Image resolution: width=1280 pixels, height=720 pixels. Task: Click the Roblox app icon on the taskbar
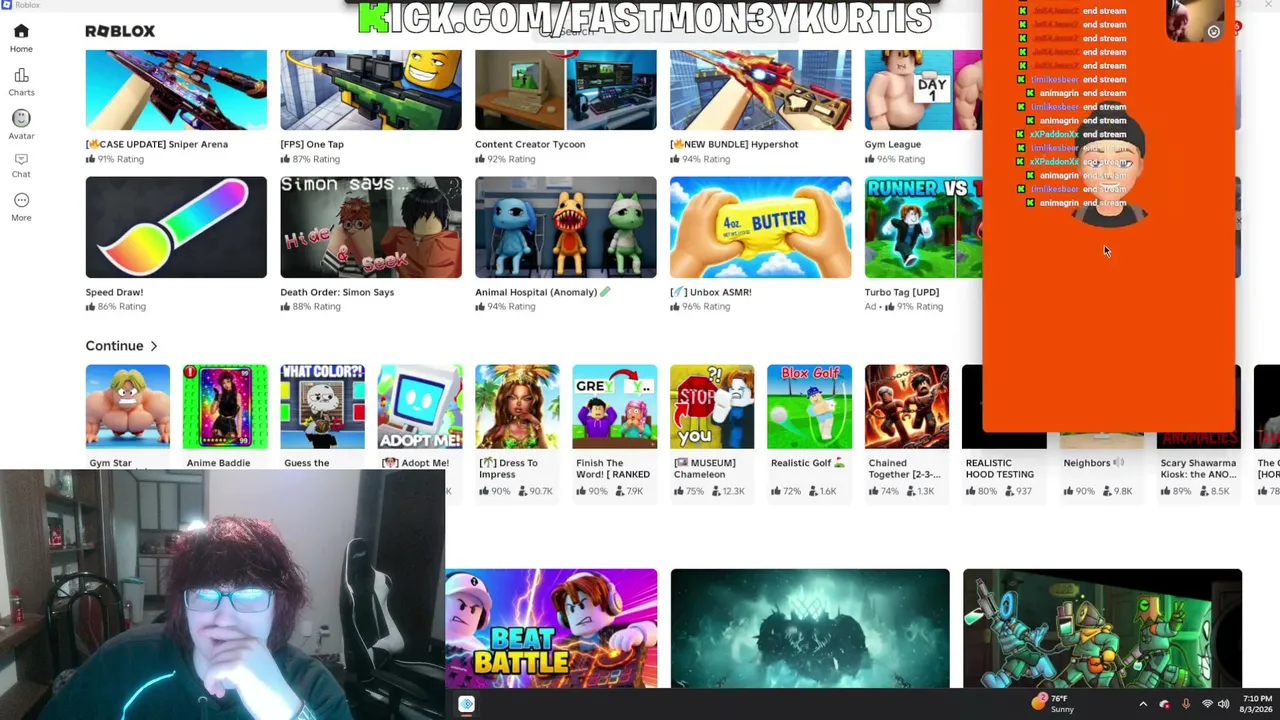(x=466, y=704)
